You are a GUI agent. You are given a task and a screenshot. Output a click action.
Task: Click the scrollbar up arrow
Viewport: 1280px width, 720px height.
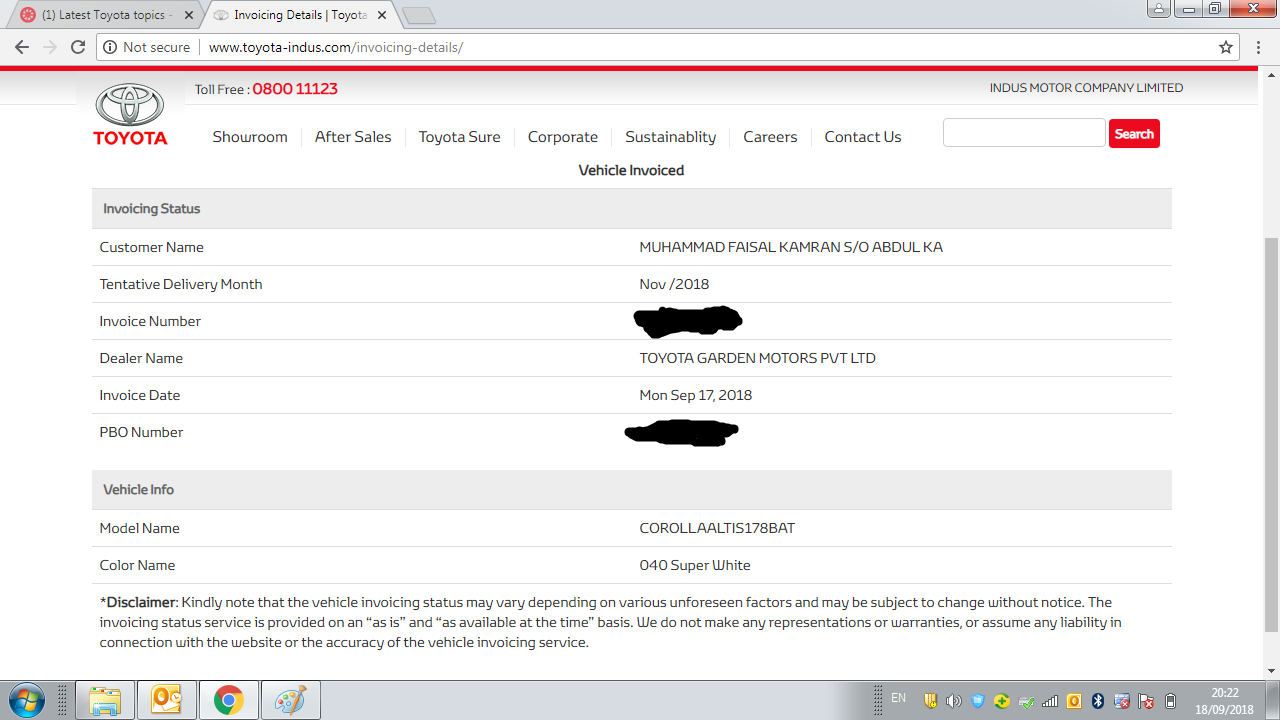click(1271, 75)
